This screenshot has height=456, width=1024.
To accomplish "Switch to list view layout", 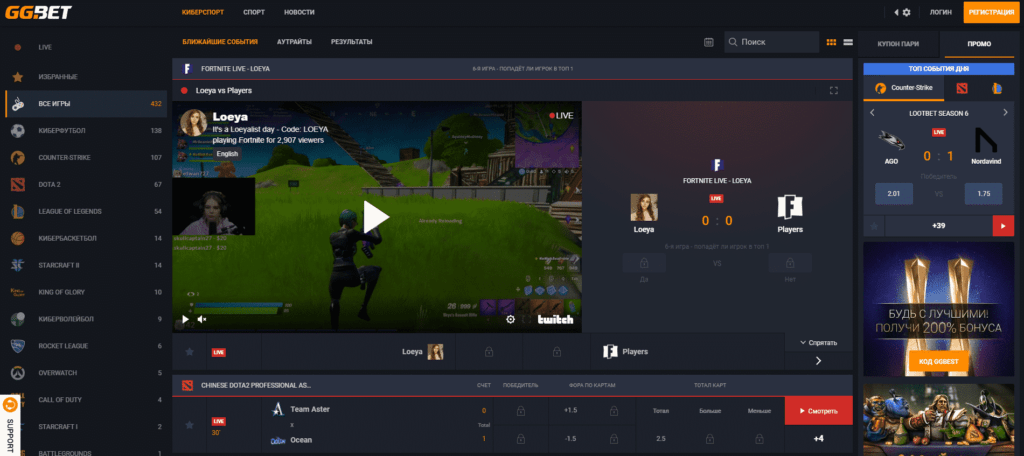I will tap(848, 42).
